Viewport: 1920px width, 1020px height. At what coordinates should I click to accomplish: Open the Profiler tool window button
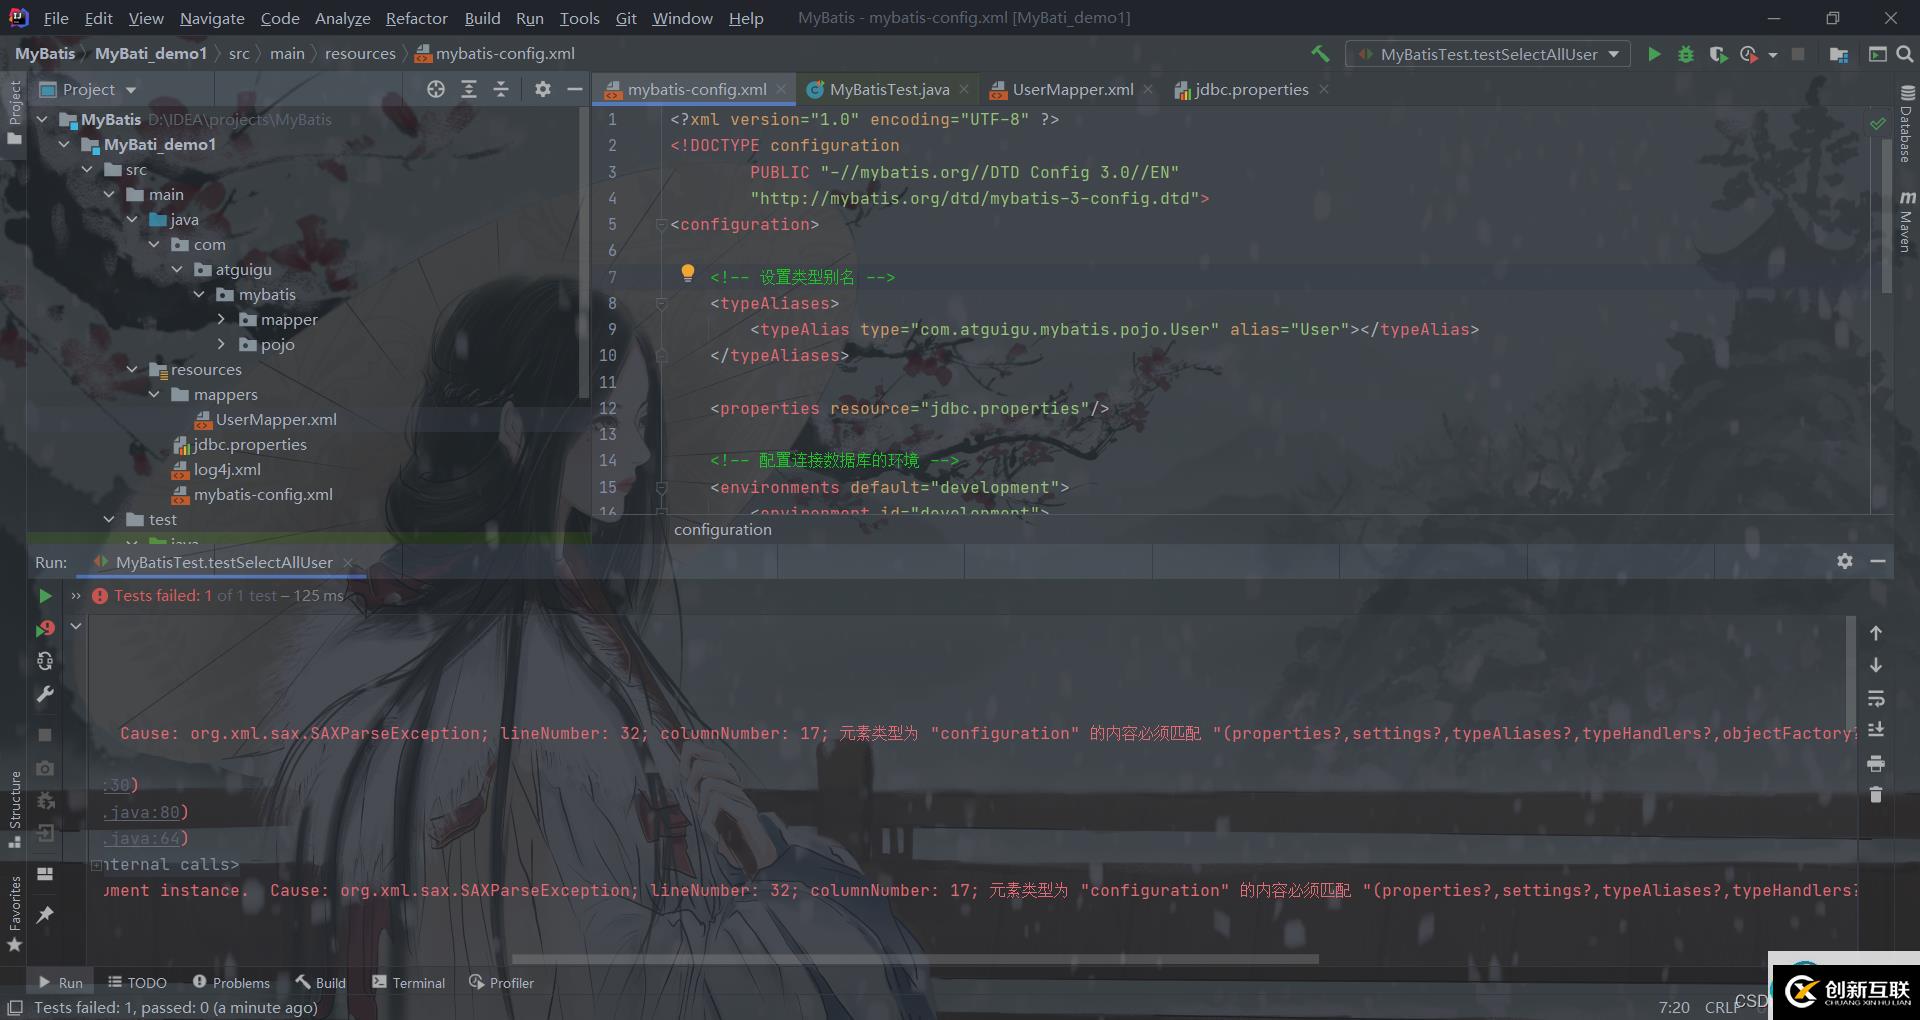coord(502,983)
